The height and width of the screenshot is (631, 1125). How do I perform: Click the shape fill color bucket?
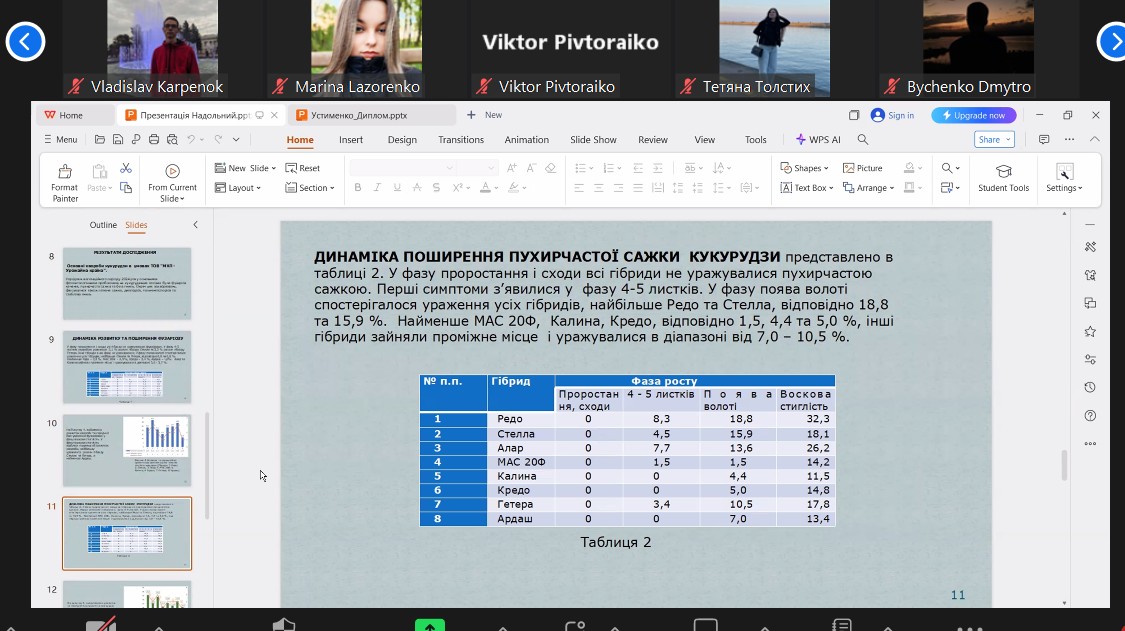click(909, 168)
